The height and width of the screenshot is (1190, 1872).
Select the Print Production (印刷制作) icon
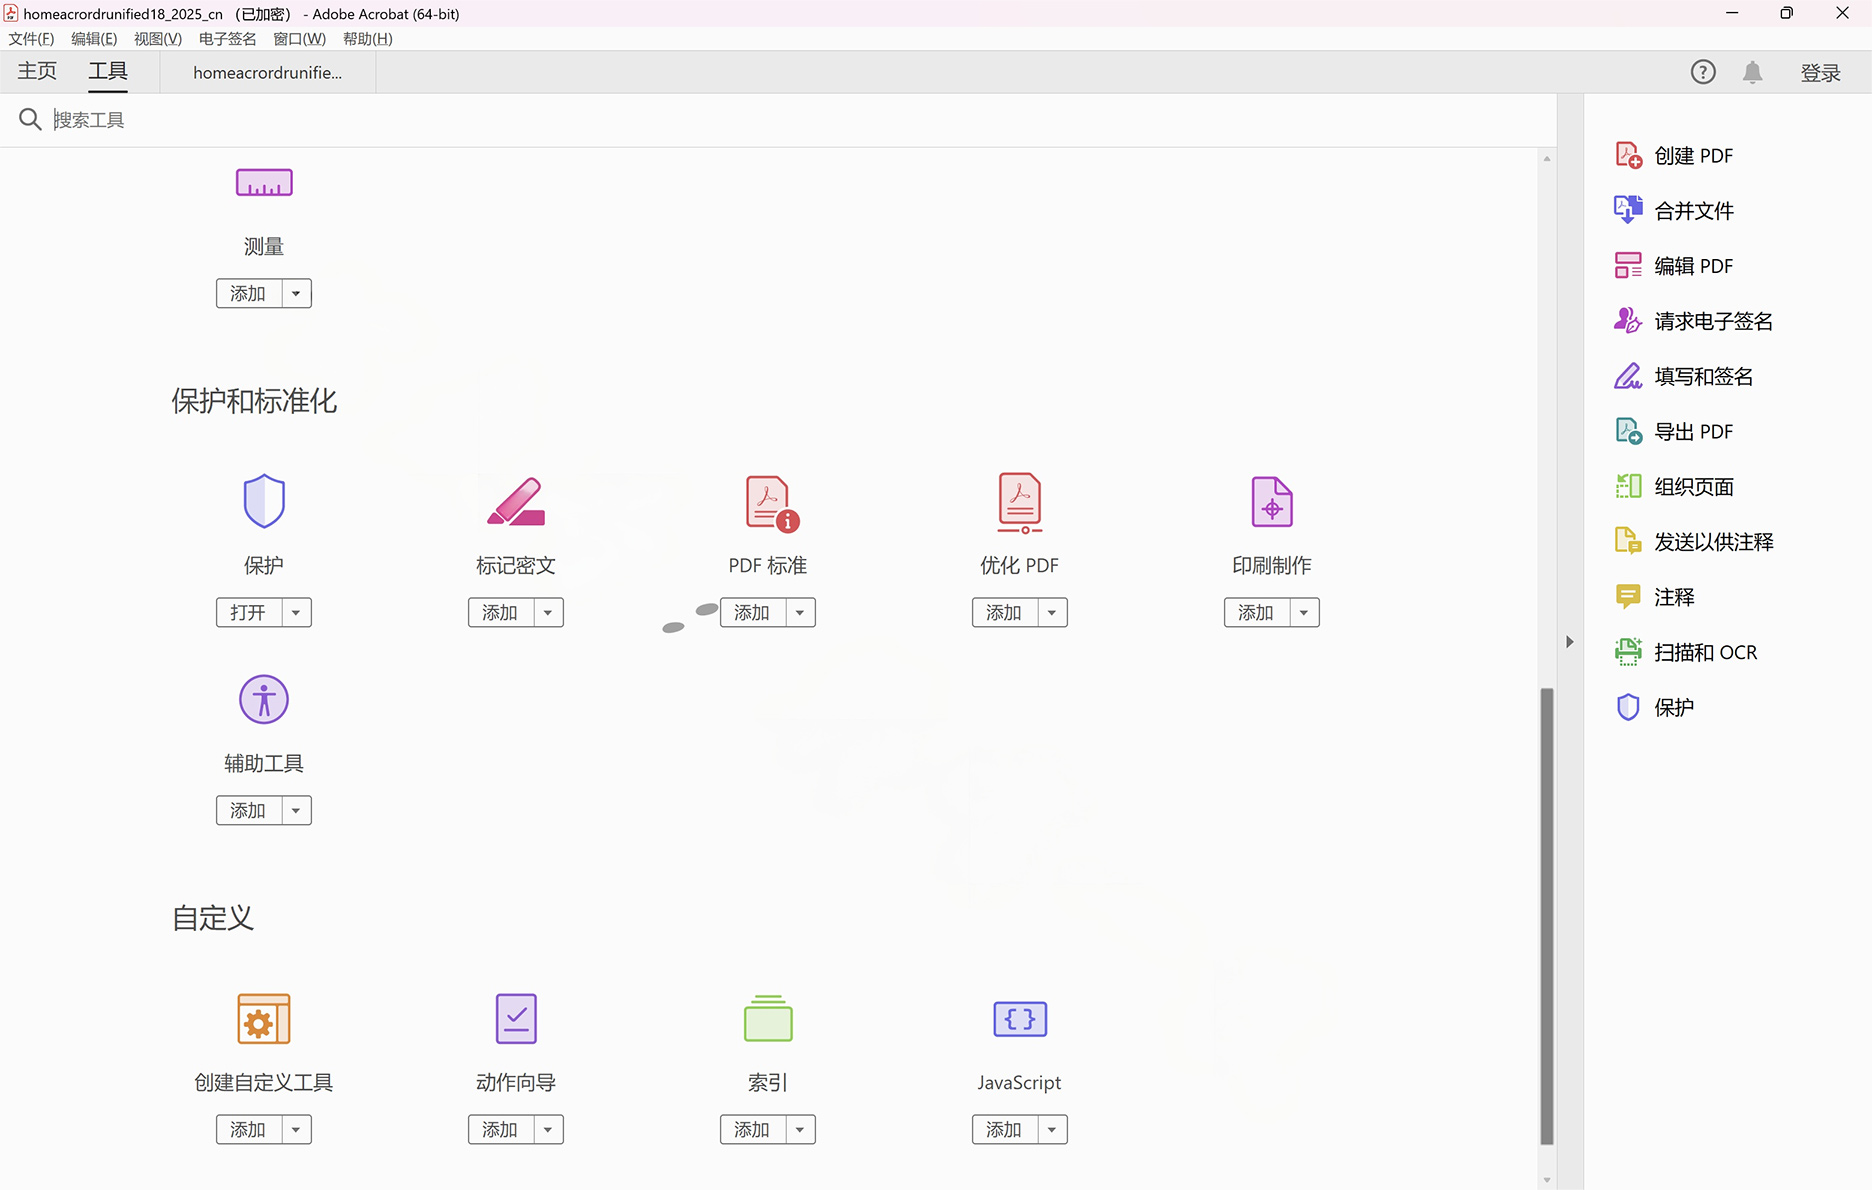click(x=1272, y=502)
